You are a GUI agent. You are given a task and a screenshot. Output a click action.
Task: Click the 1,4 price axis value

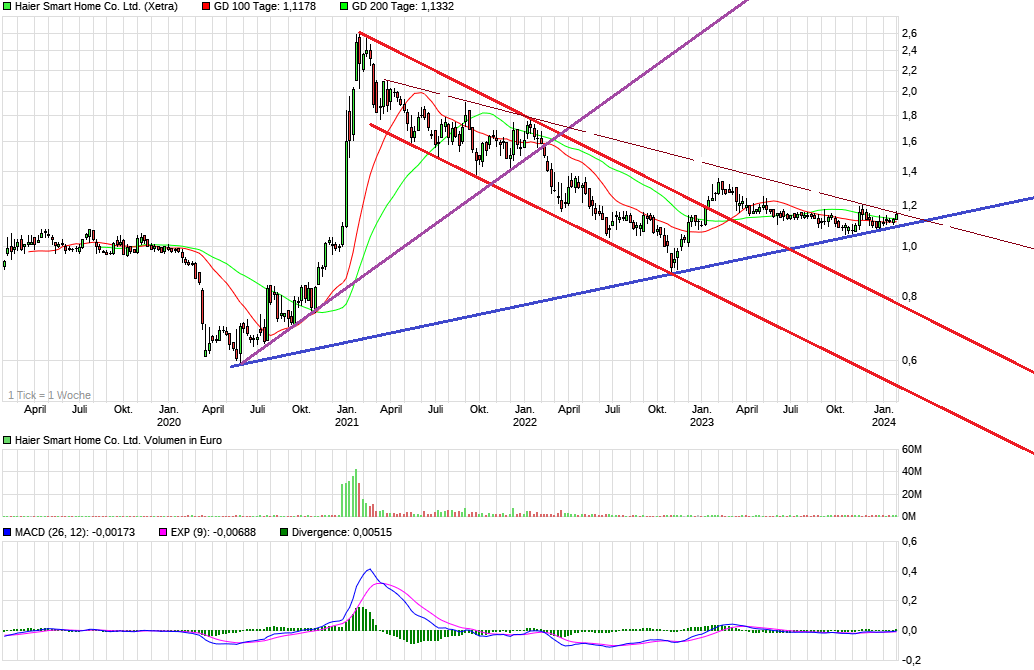909,171
